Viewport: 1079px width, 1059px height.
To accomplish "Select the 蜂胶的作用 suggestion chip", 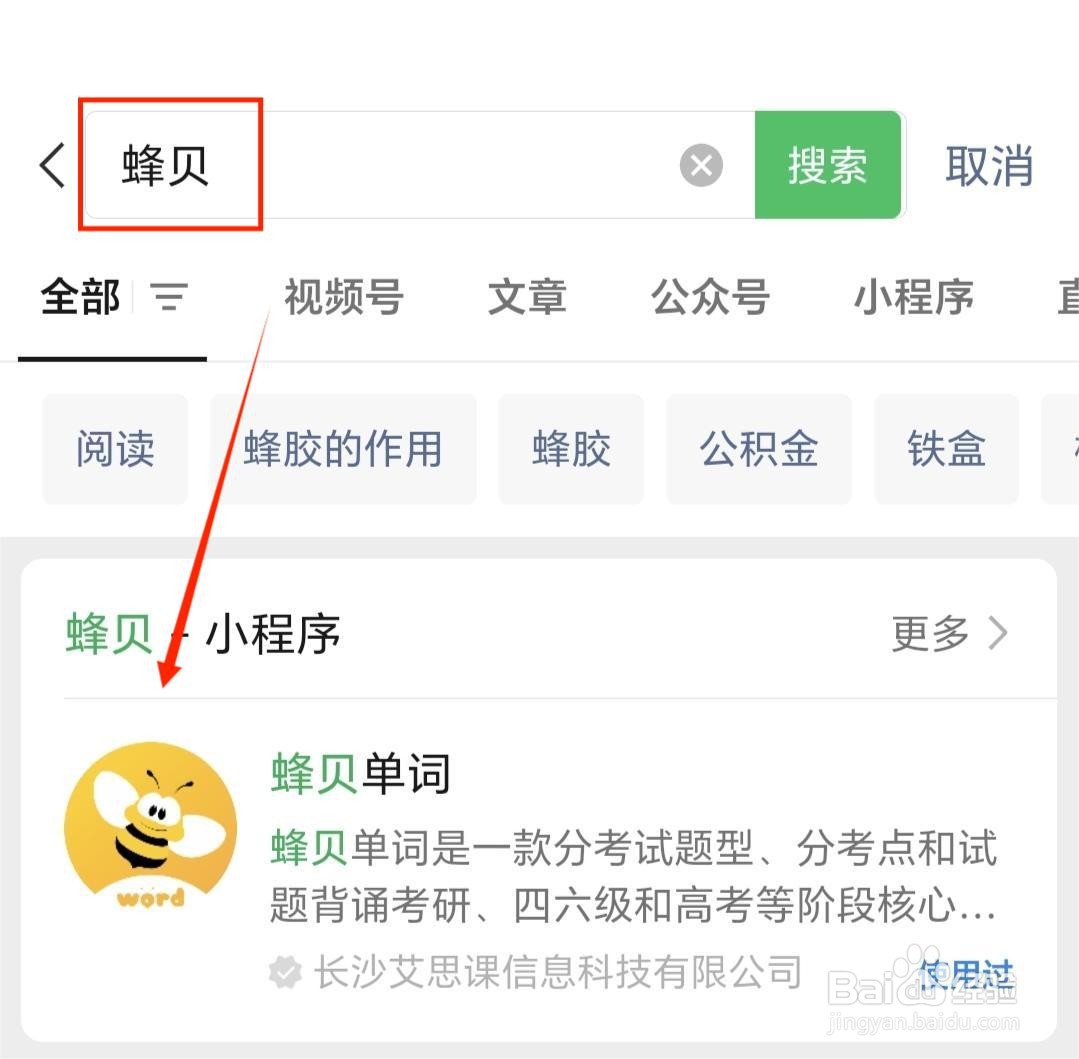I will [343, 449].
